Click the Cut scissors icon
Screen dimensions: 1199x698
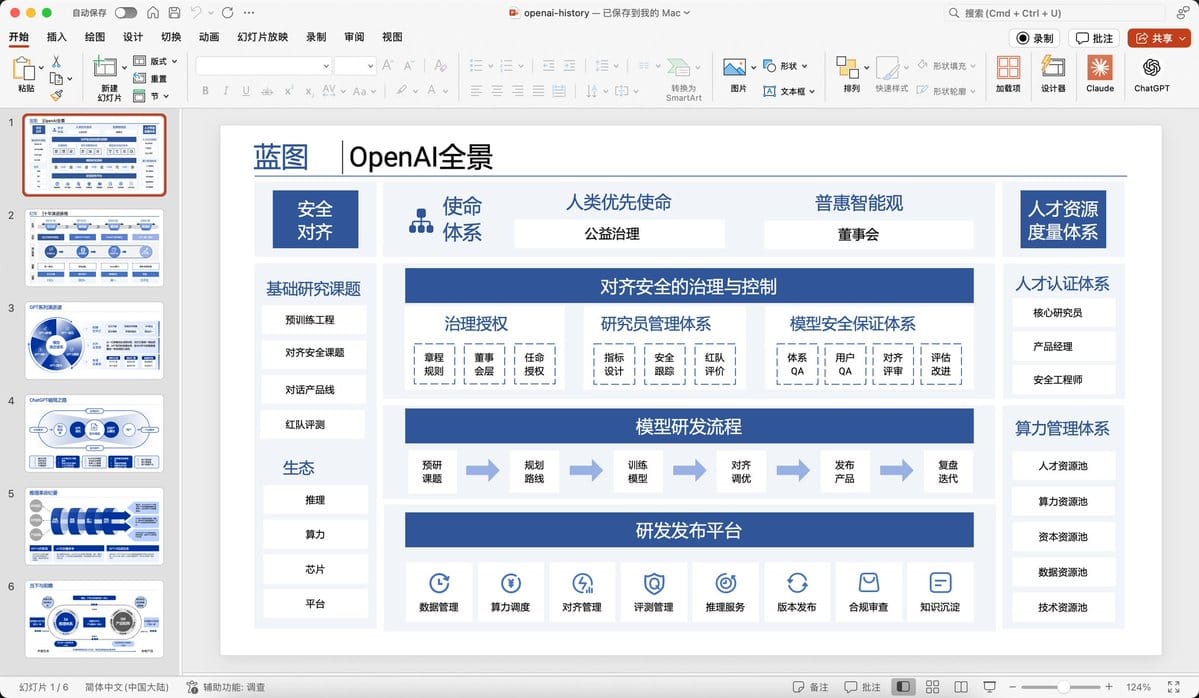pyautogui.click(x=56, y=62)
